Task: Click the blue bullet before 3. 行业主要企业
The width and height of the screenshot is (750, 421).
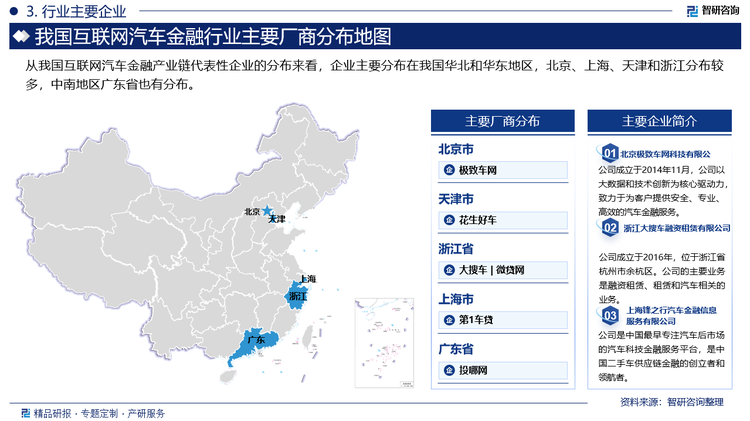Action: (13, 11)
